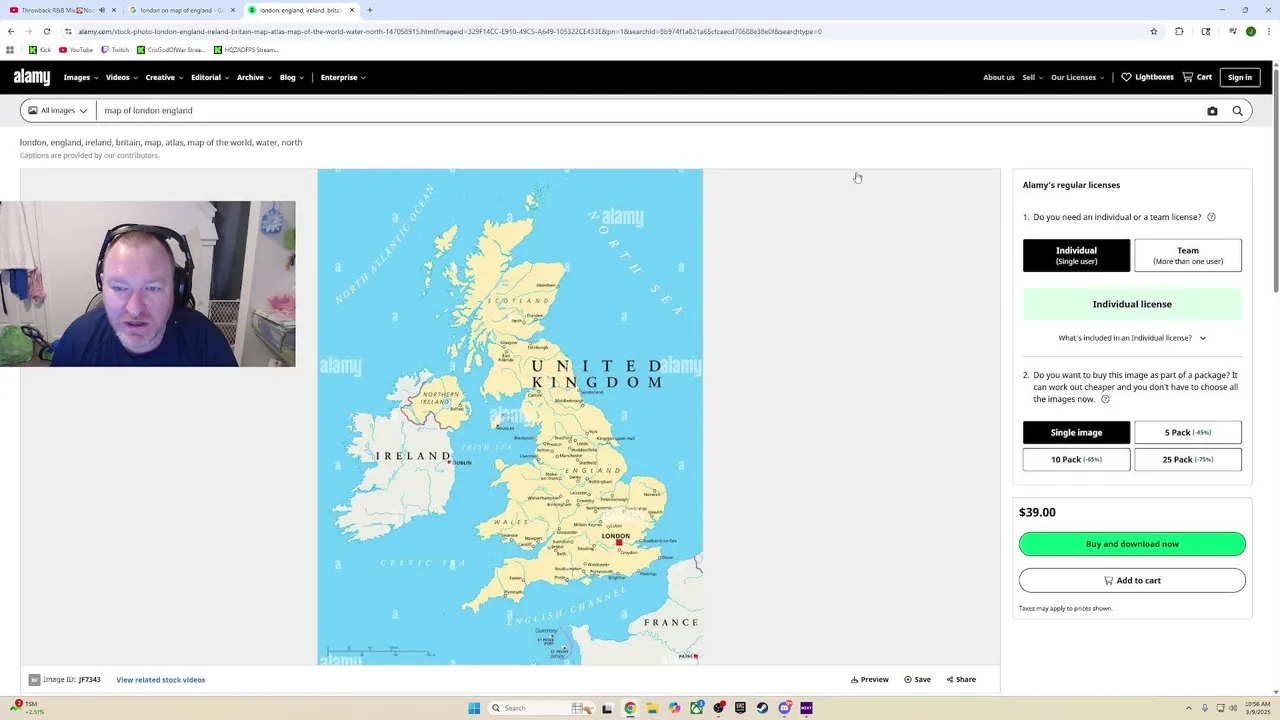Save the image to a lightbox
This screenshot has height=720, width=1280.
[918, 680]
